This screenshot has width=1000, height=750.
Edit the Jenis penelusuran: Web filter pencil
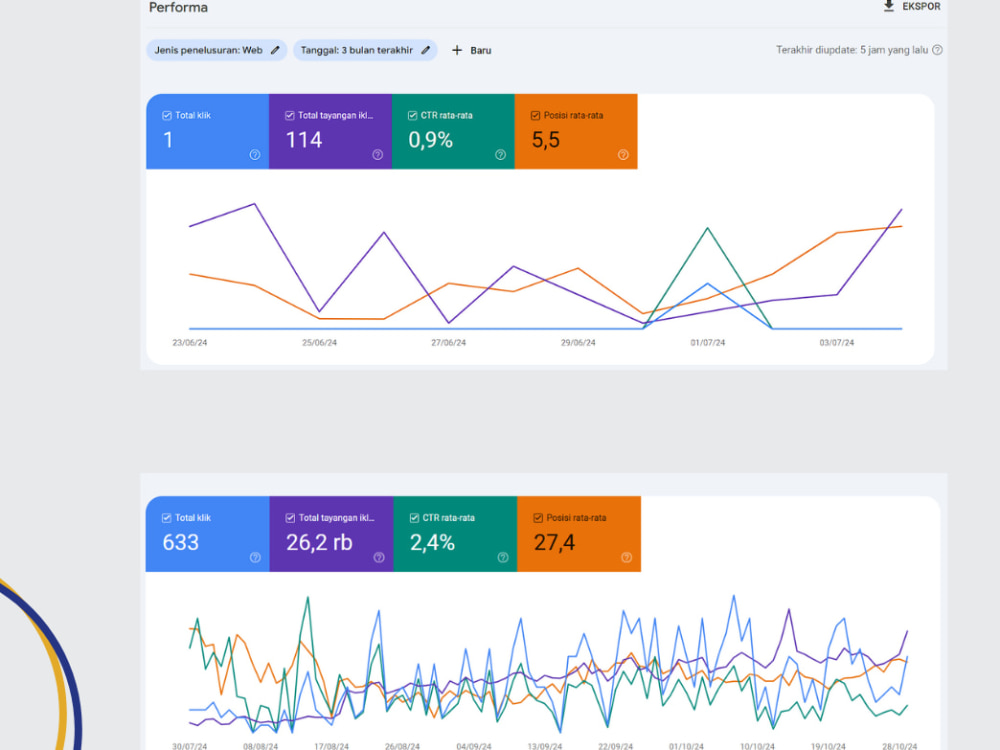pyautogui.click(x=275, y=50)
